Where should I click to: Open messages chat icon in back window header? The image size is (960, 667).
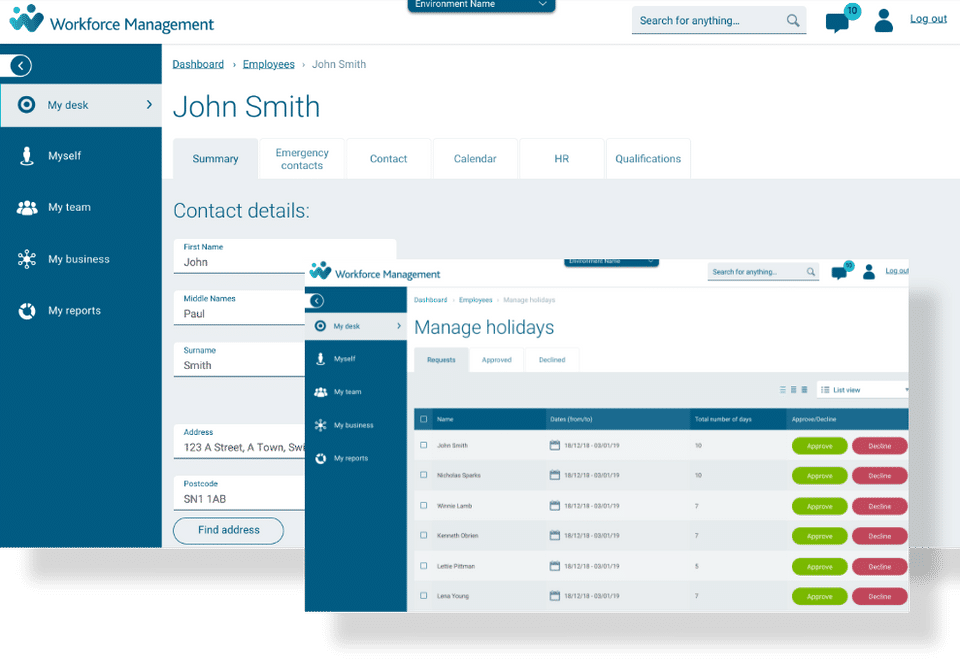coord(837,23)
